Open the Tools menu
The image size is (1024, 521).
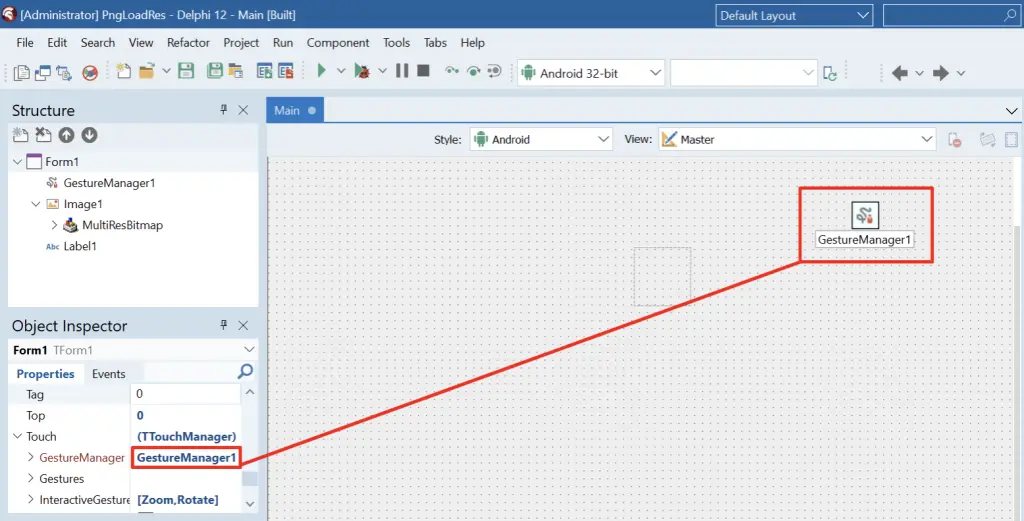click(x=396, y=42)
